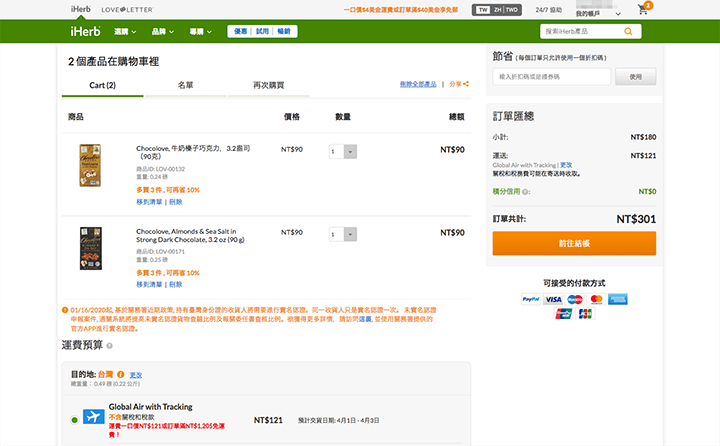Open the milk hazelnut chocolate thumbnail
720x446 pixels.
(x=90, y=165)
